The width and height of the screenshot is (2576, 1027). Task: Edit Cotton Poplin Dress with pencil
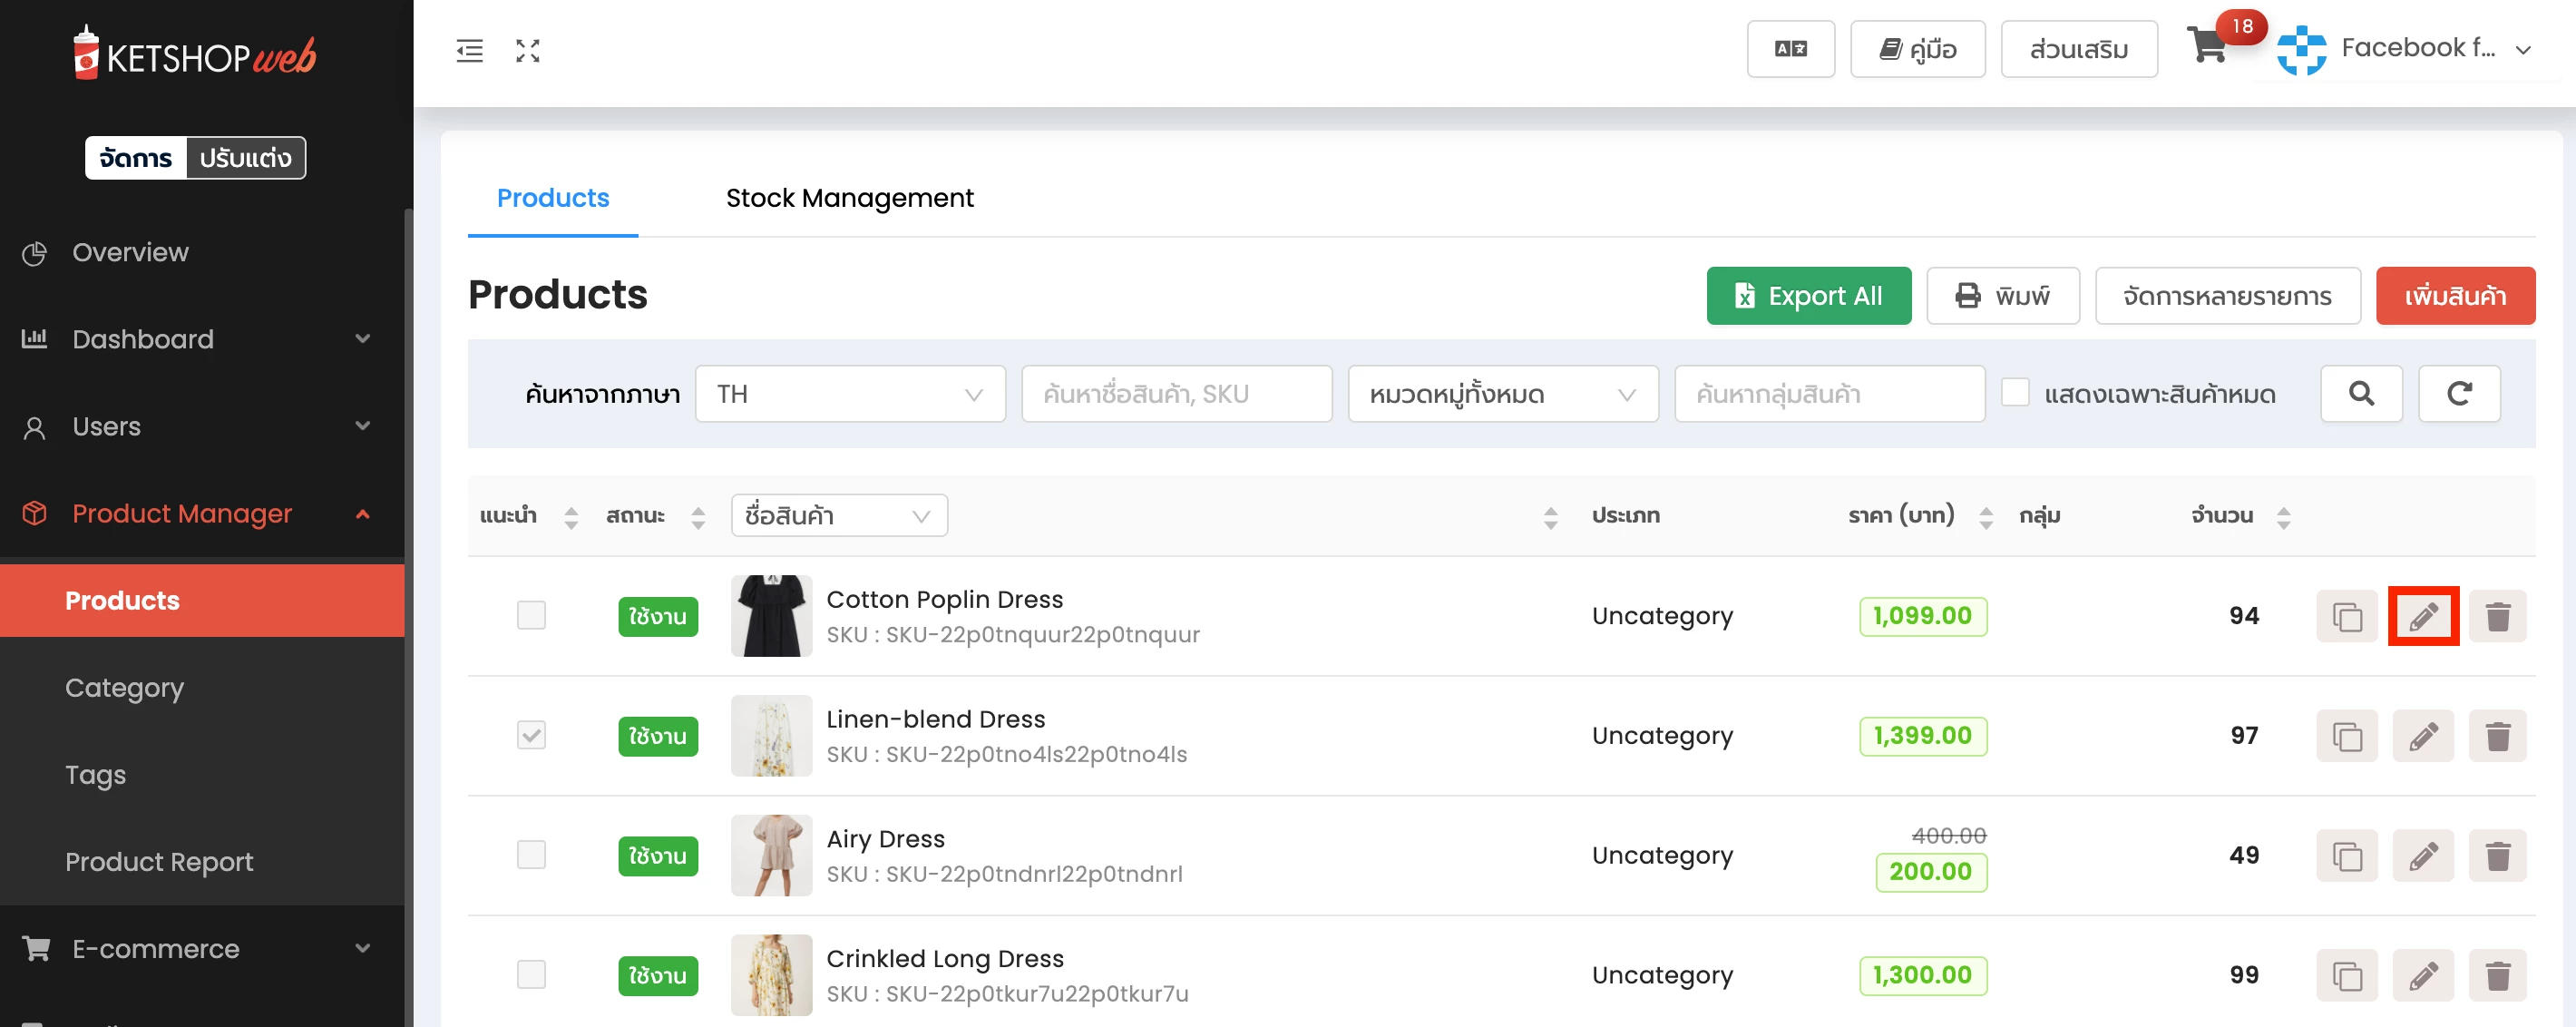pos(2423,616)
